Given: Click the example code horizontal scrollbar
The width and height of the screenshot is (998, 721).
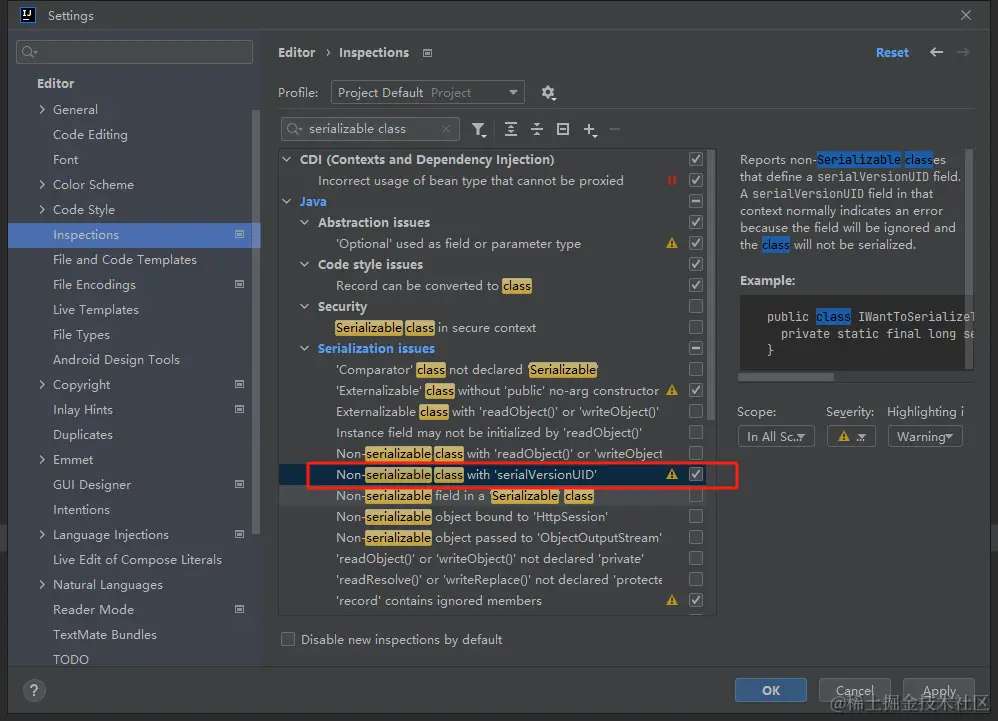Looking at the screenshot, I should tap(785, 377).
